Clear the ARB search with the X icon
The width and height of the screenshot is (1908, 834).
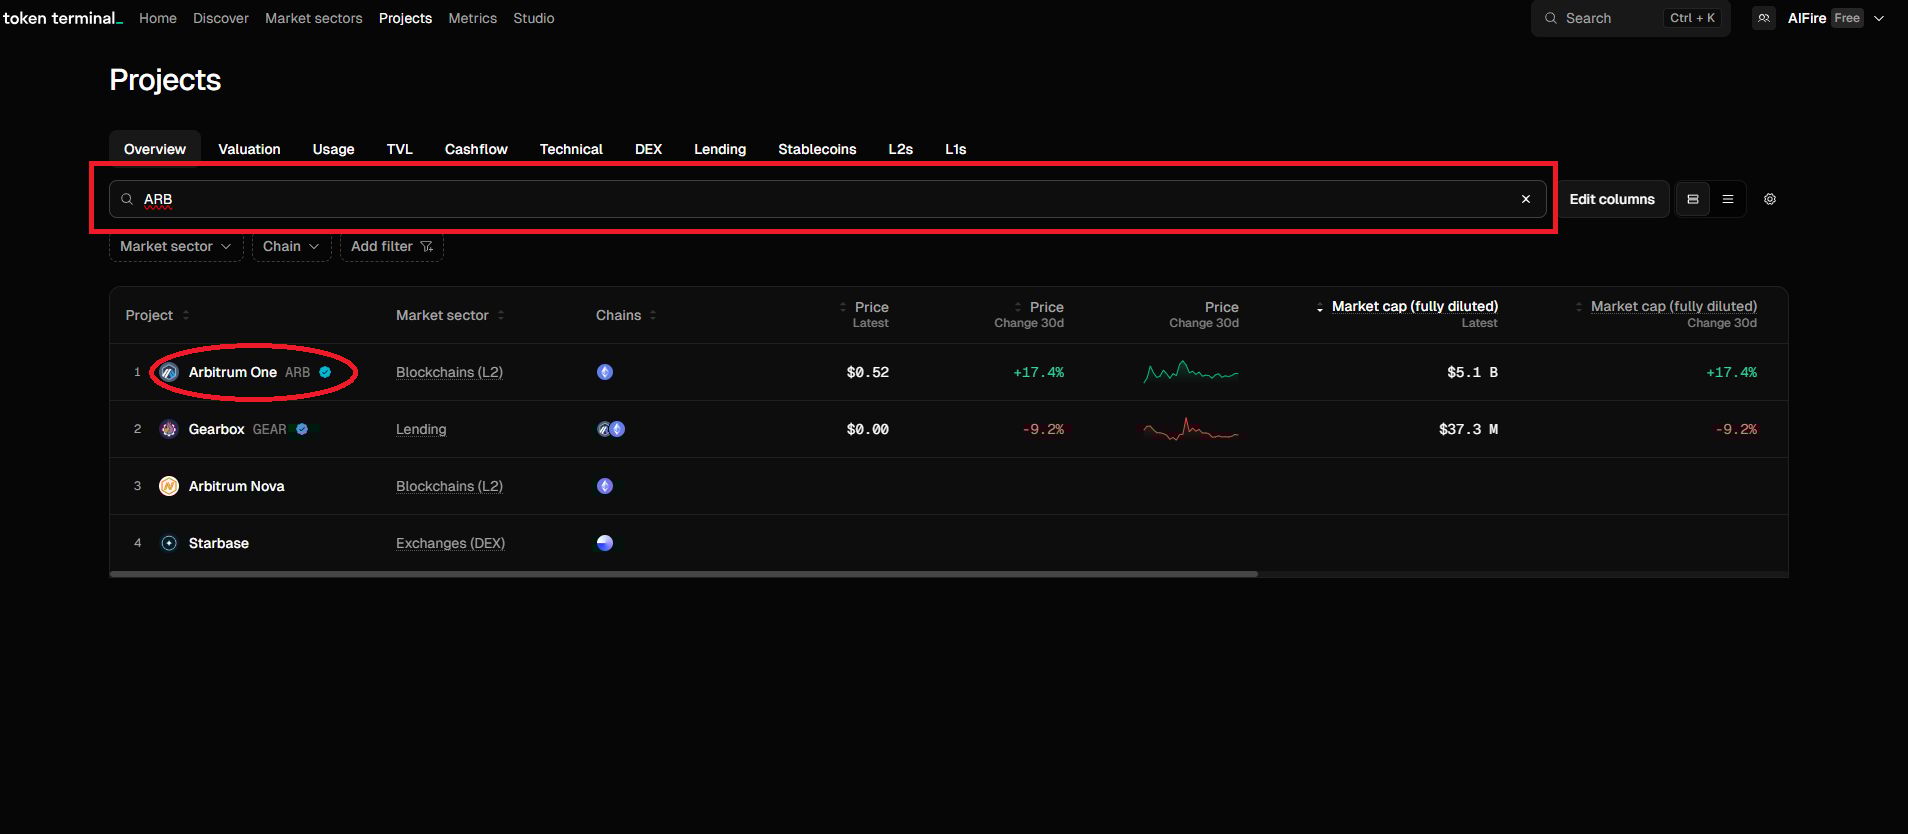point(1526,199)
